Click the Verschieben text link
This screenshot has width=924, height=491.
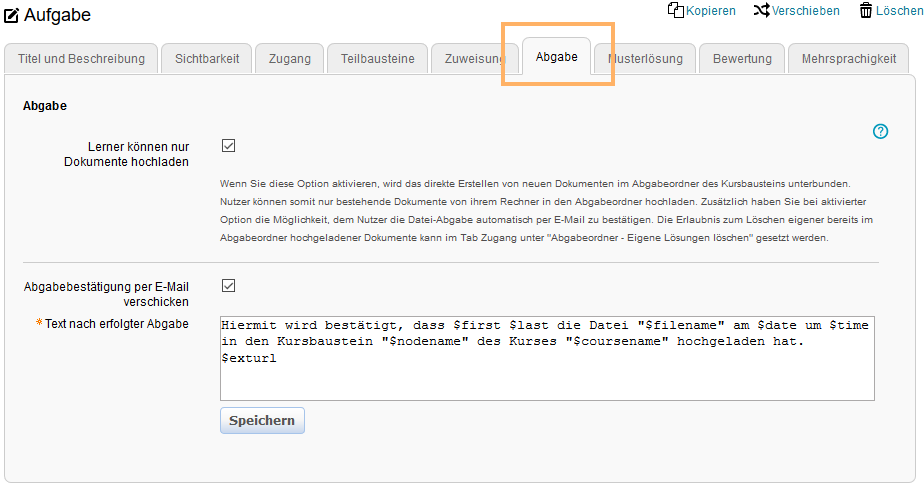pyautogui.click(x=806, y=11)
